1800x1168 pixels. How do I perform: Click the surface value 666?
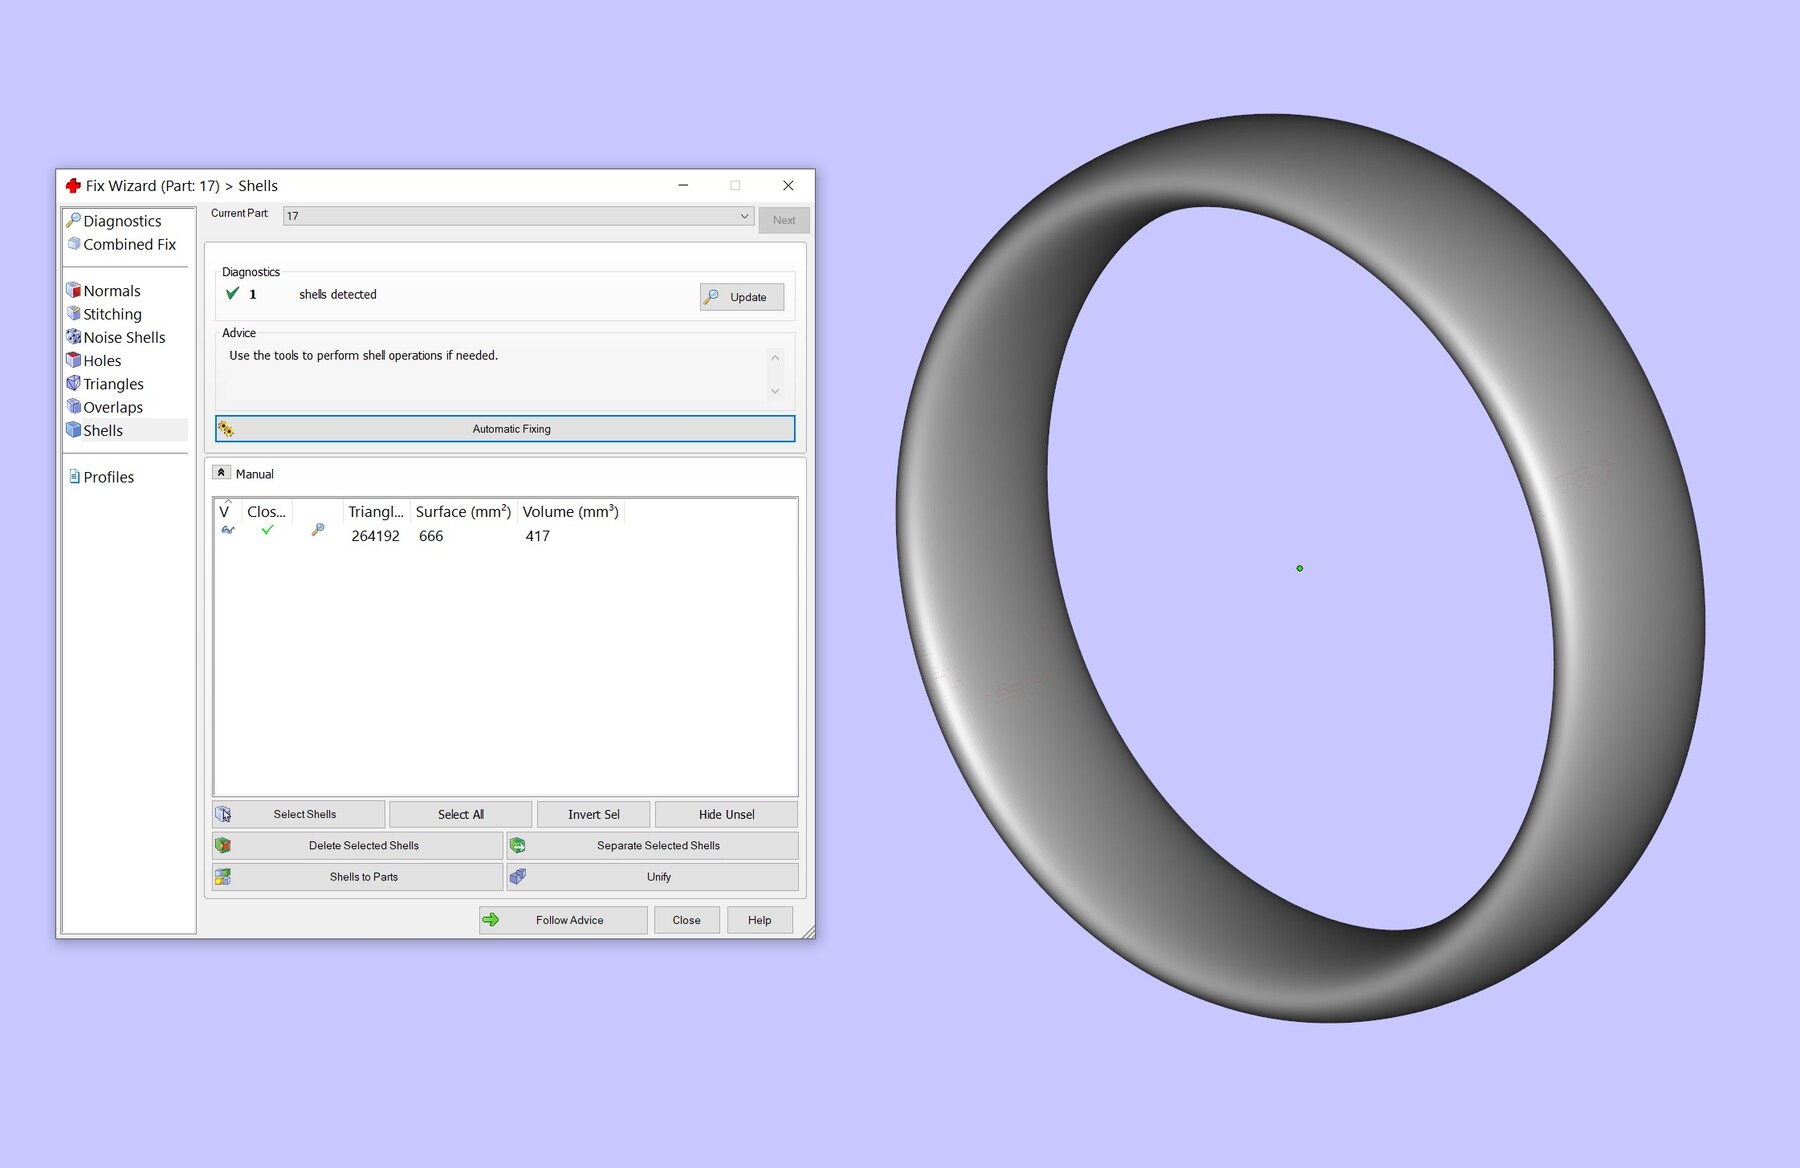(x=431, y=536)
